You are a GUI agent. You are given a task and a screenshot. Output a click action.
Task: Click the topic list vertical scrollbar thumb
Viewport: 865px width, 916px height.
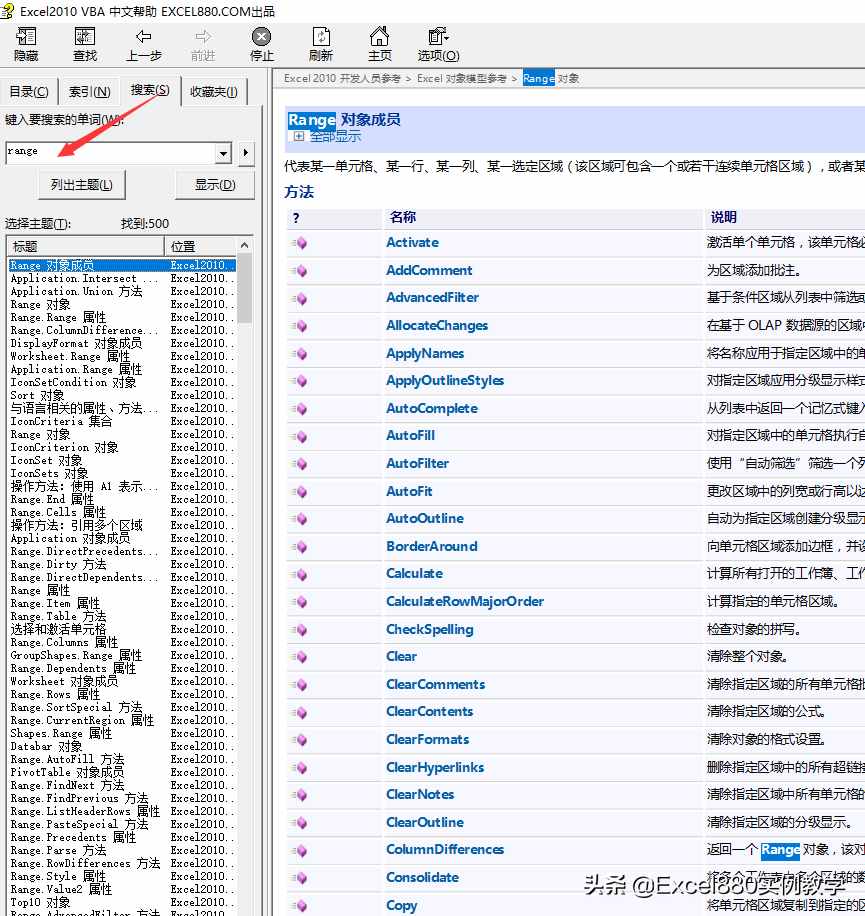tap(244, 289)
